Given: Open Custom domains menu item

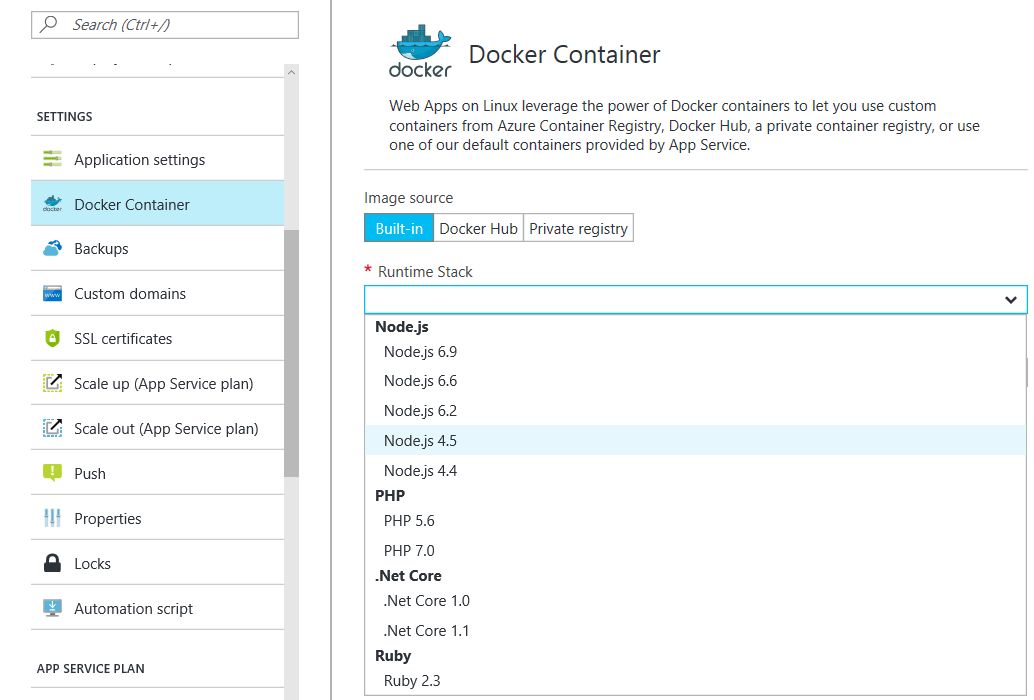Looking at the screenshot, I should point(158,293).
